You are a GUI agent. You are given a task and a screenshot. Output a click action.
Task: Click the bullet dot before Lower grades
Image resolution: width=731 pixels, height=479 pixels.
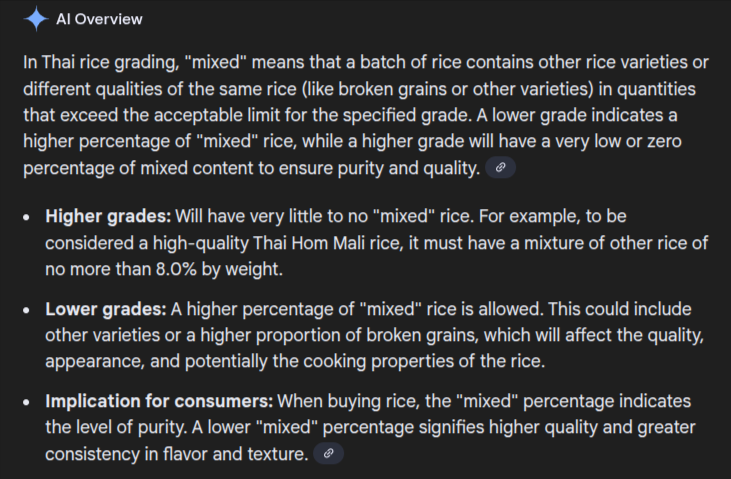coord(27,309)
